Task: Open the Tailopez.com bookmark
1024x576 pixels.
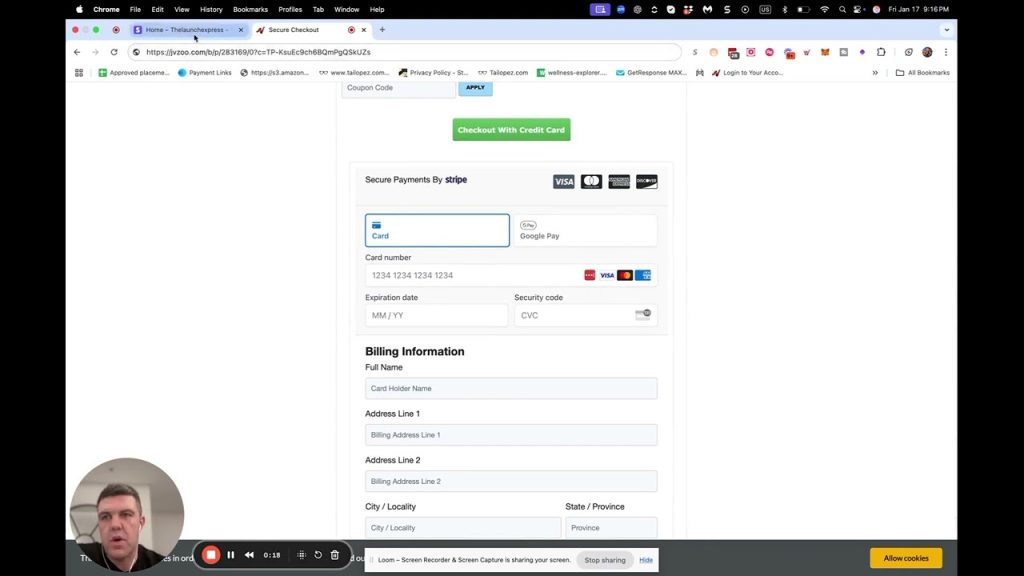Action: 503,72
